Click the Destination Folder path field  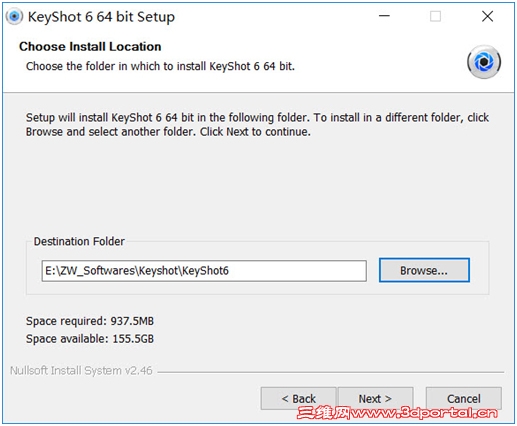[x=204, y=271]
